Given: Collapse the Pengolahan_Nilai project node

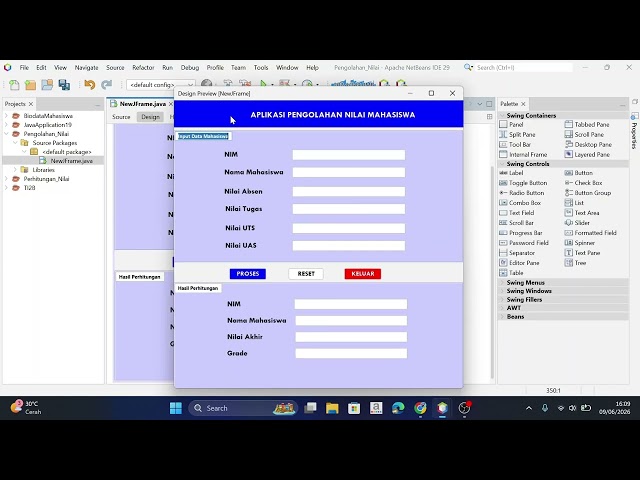Looking at the screenshot, I should pos(7,134).
